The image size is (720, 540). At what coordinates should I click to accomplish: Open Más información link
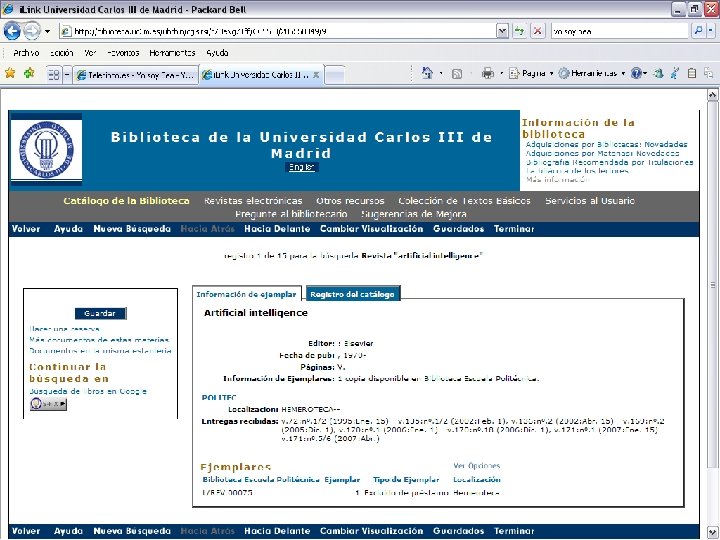tap(557, 180)
